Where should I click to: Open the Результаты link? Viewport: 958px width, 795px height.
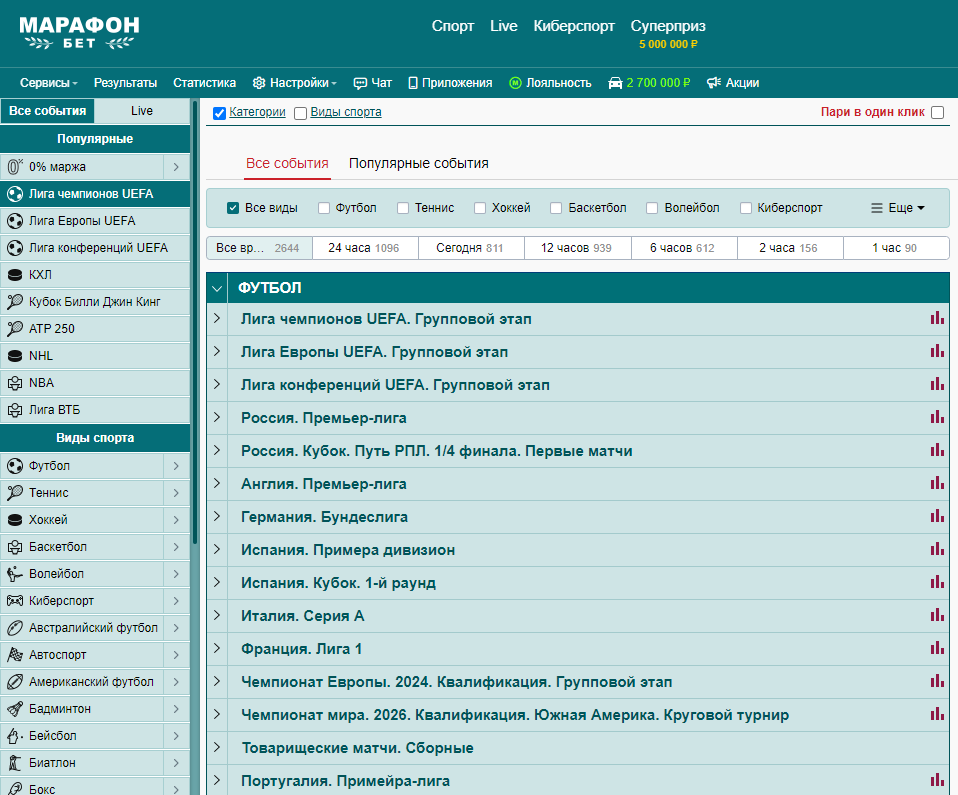[x=125, y=83]
